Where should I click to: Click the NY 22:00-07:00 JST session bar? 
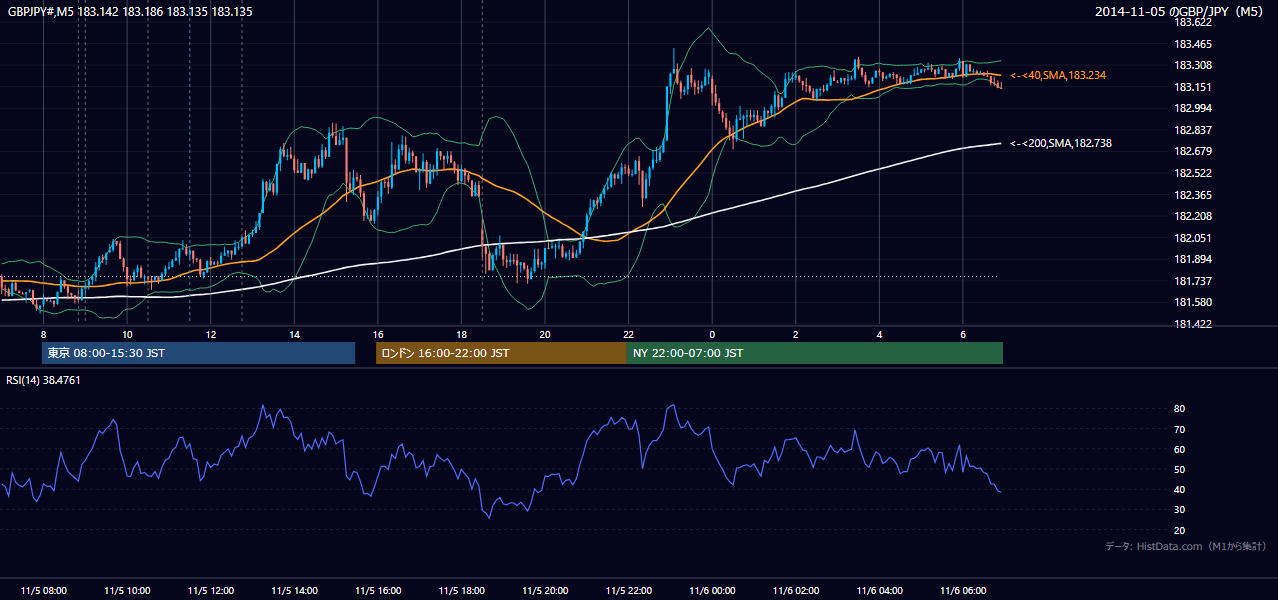[815, 353]
